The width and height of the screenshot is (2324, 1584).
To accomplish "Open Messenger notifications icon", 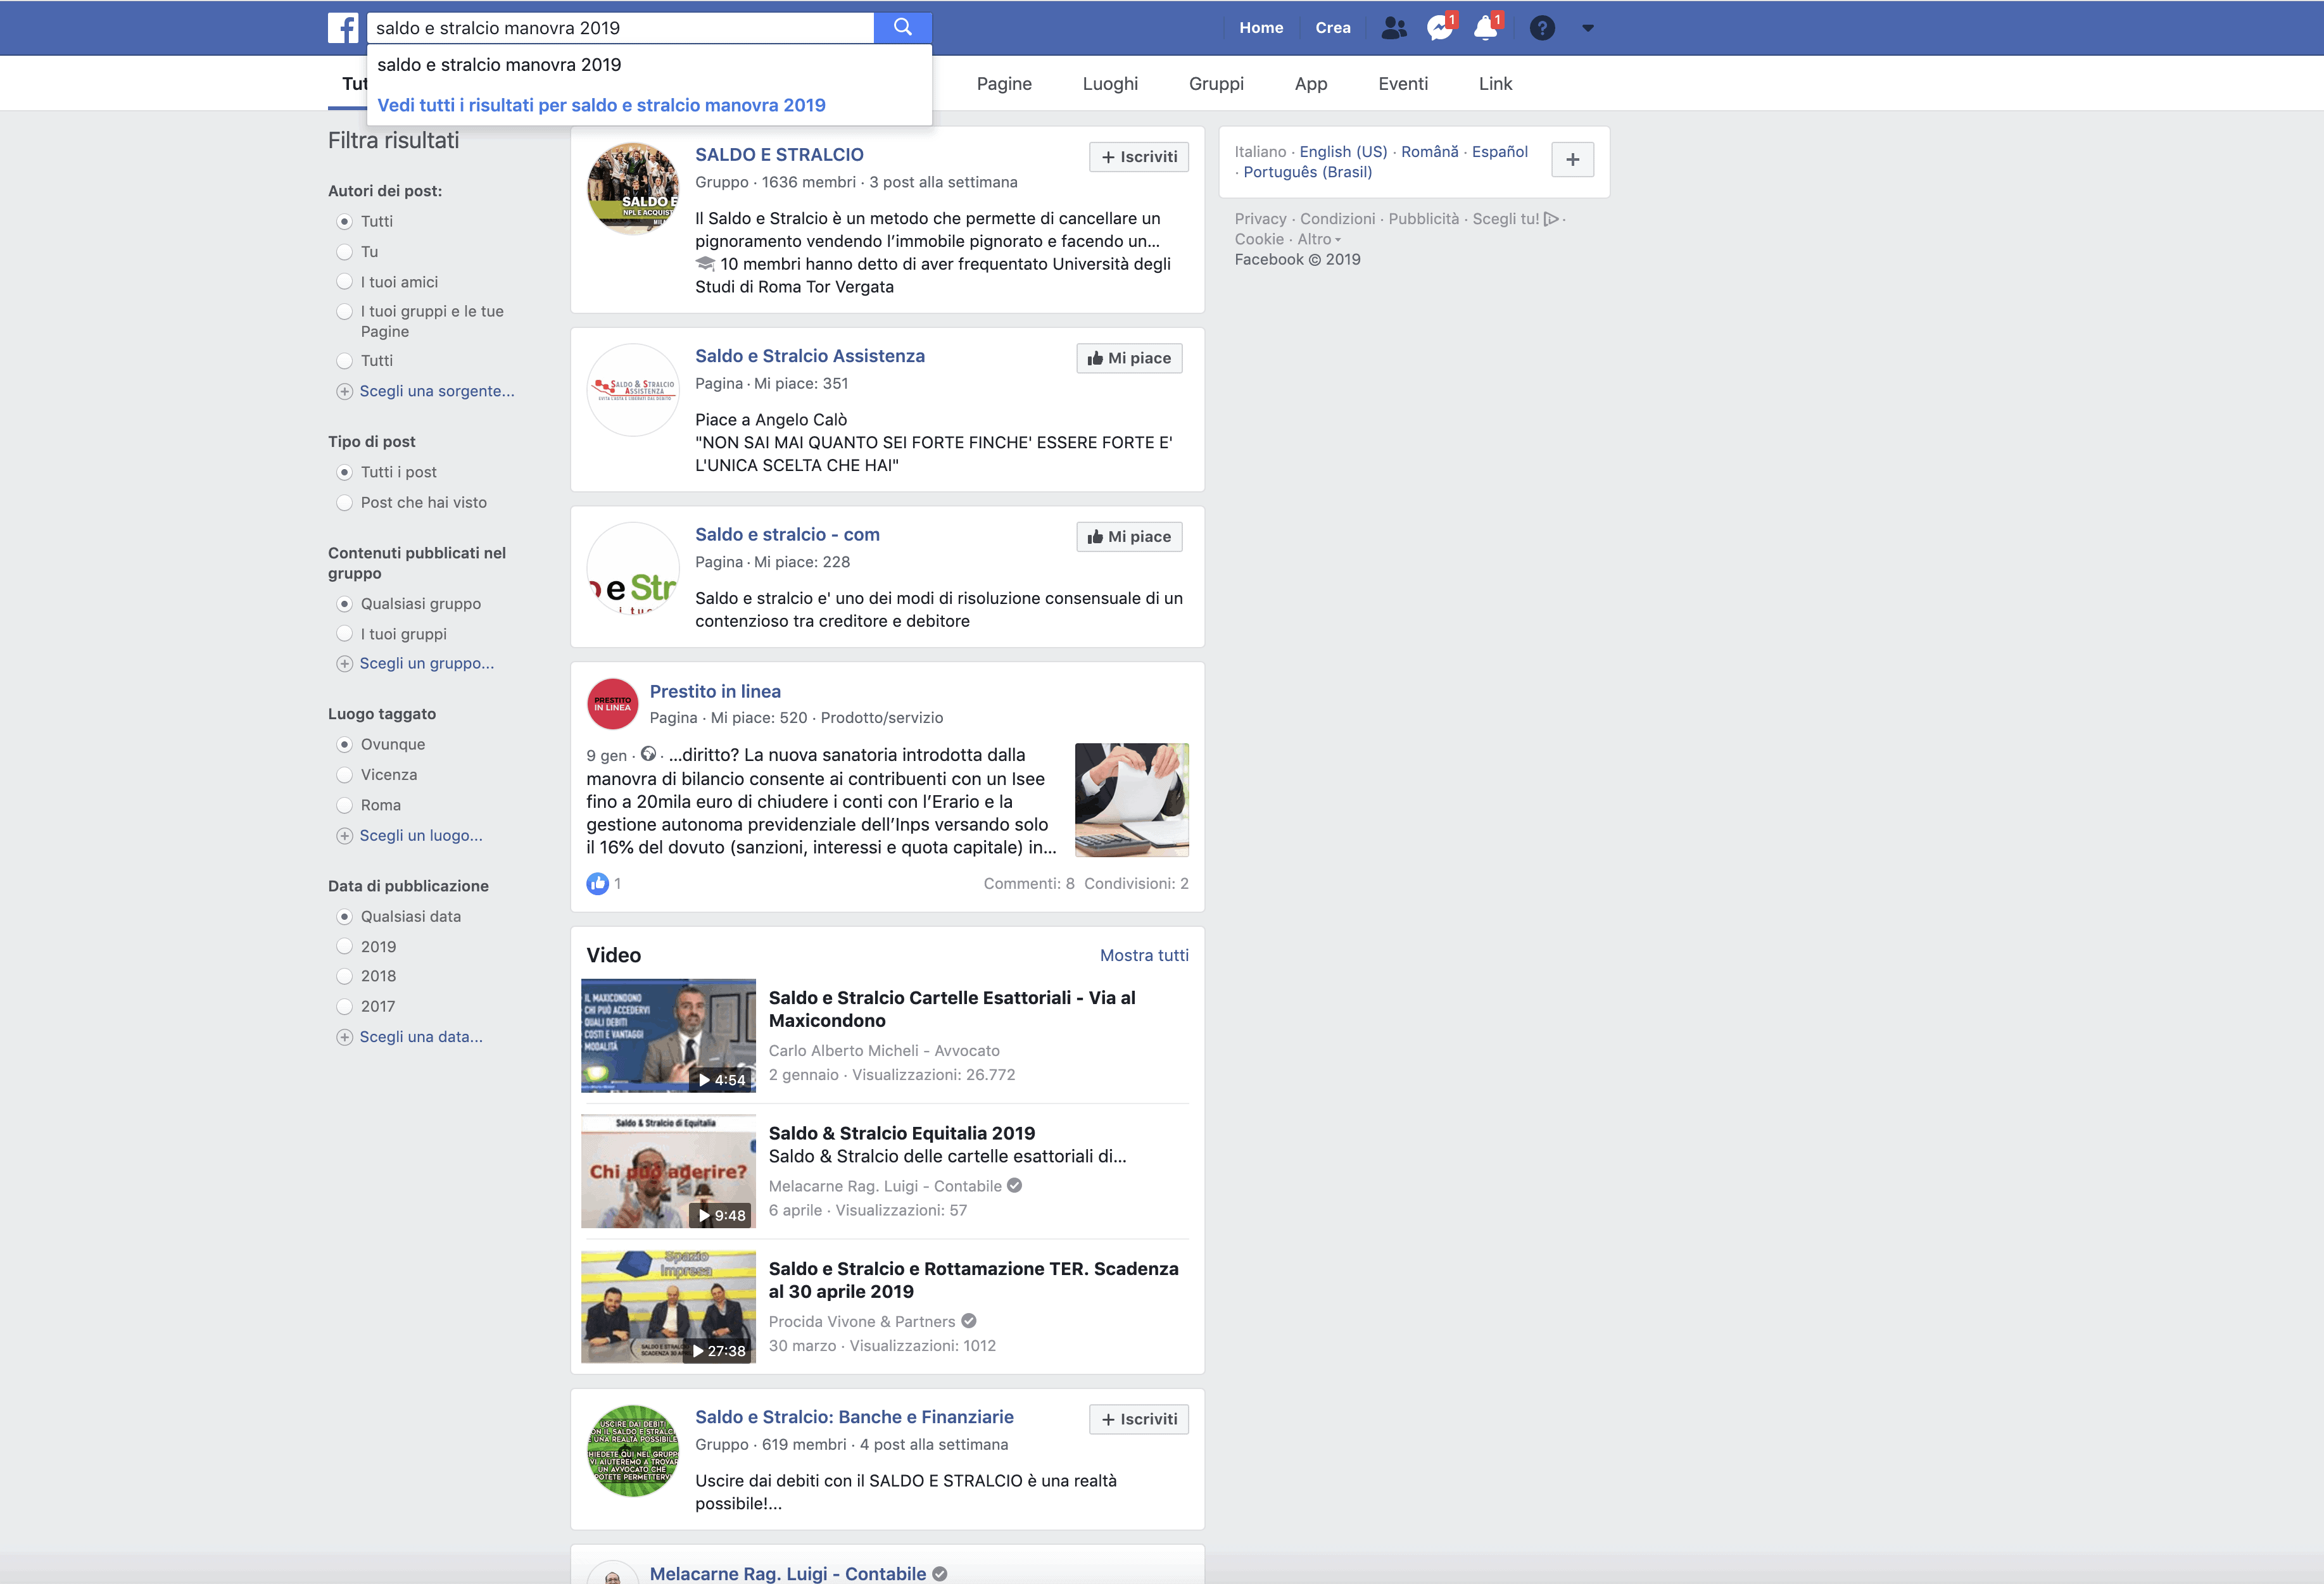I will click(x=1440, y=28).
